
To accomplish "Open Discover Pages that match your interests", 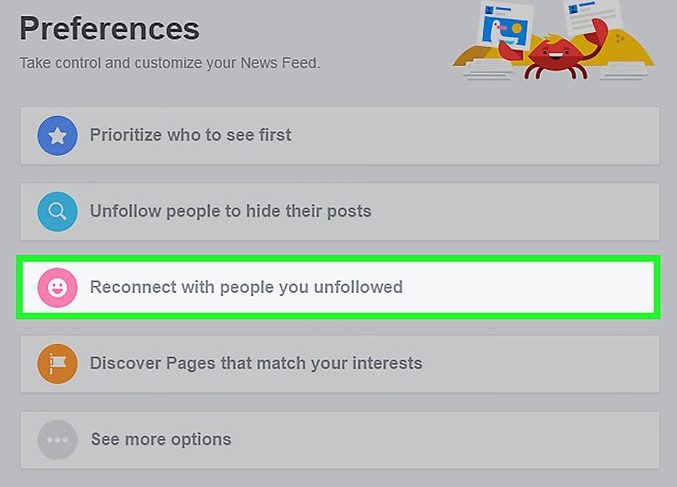I will [340, 364].
